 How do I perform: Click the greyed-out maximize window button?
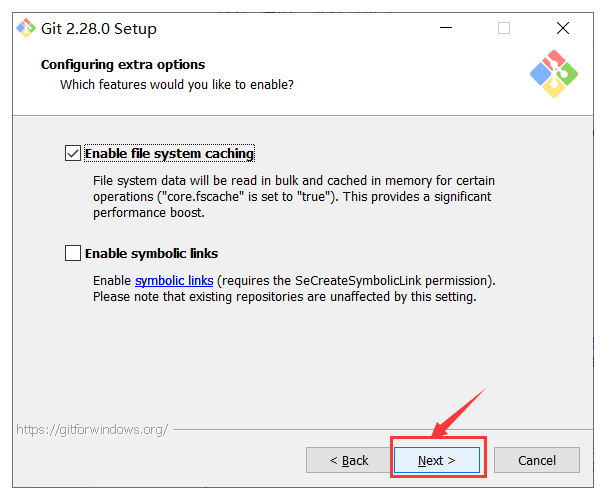click(504, 28)
